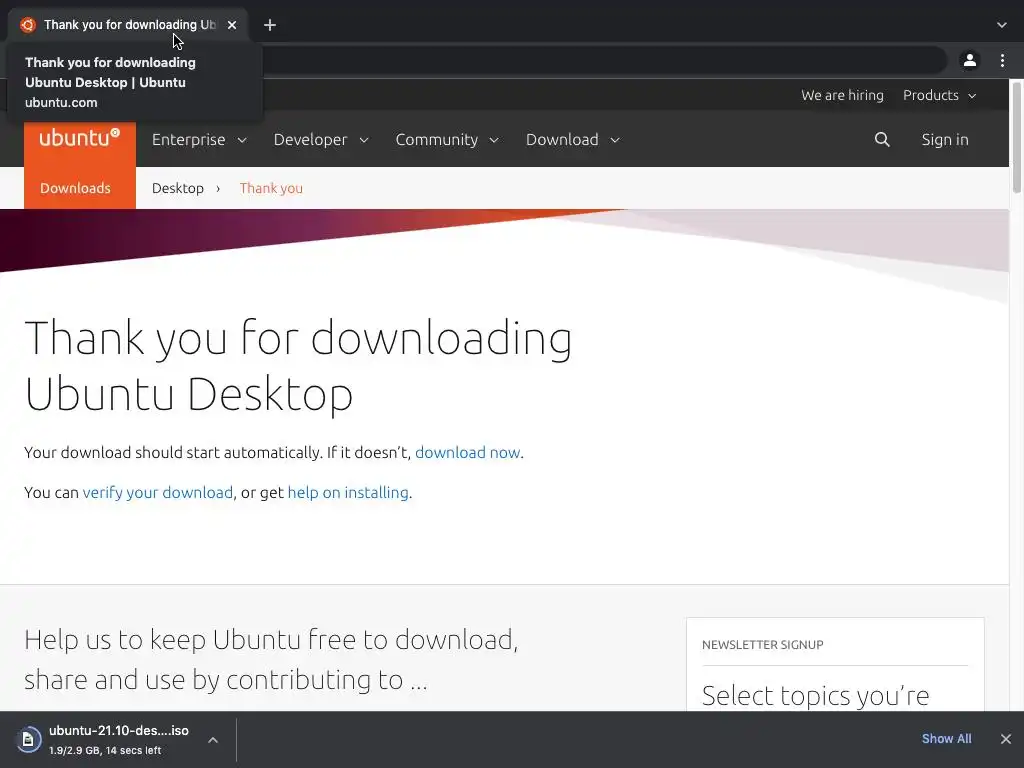Click 'Select topics you're' text
Image resolution: width=1024 pixels, height=768 pixels.
pyautogui.click(x=815, y=696)
